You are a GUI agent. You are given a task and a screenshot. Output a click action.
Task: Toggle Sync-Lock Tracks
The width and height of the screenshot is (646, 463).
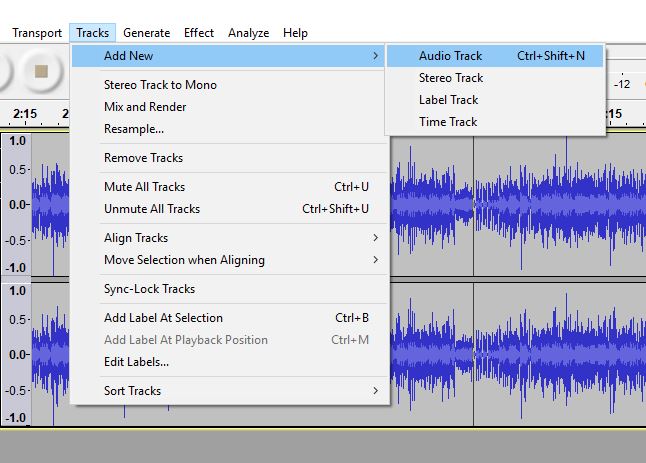pos(149,289)
